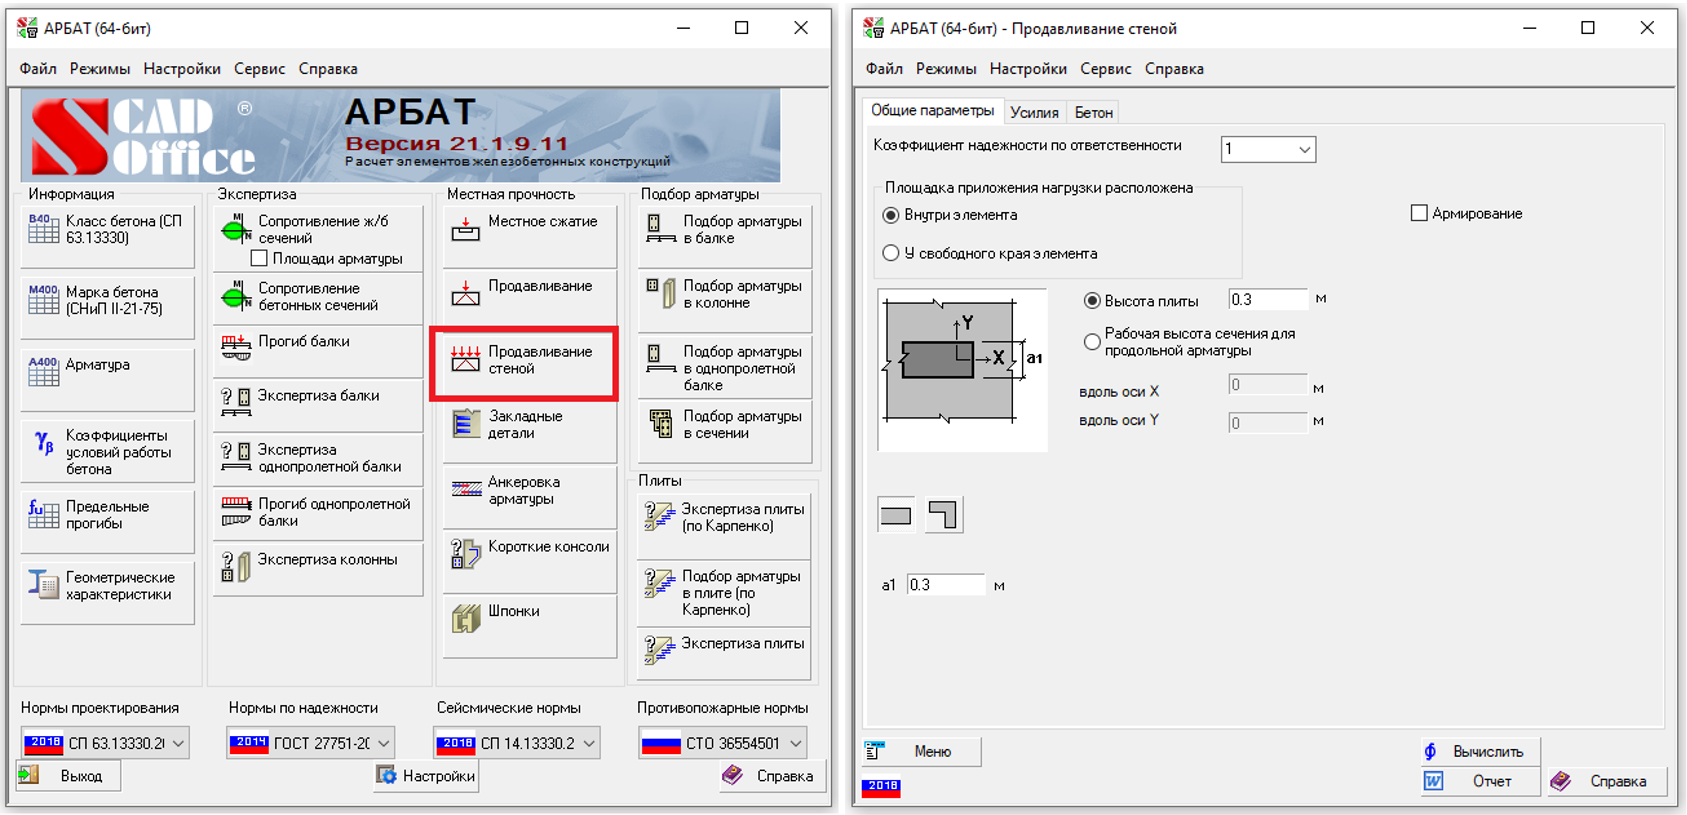The width and height of the screenshot is (1687, 815).
Task: Click the Местное сжатие icon
Action: pyautogui.click(x=465, y=229)
